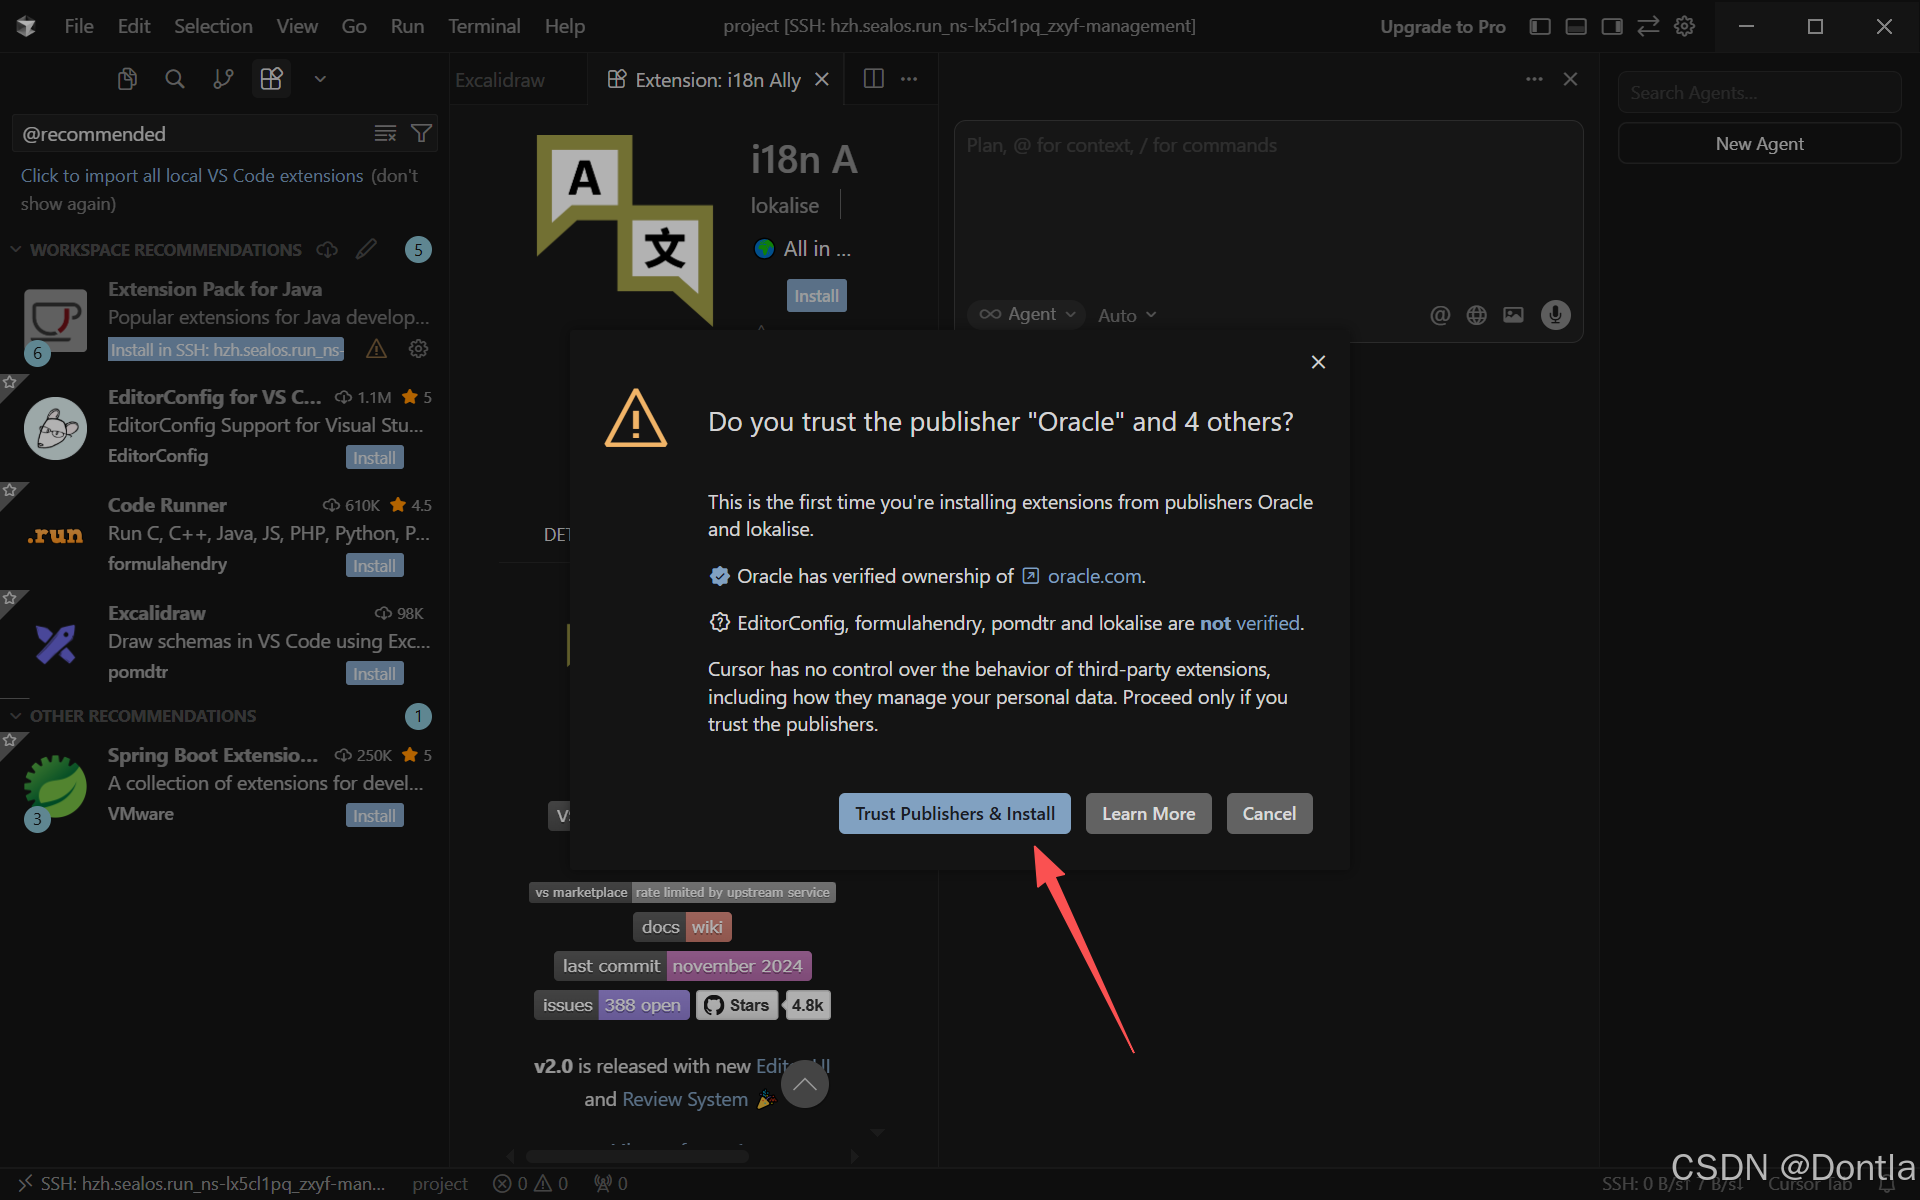Expand the activity bar overflow chevron
The width and height of the screenshot is (1920, 1200).
320,79
